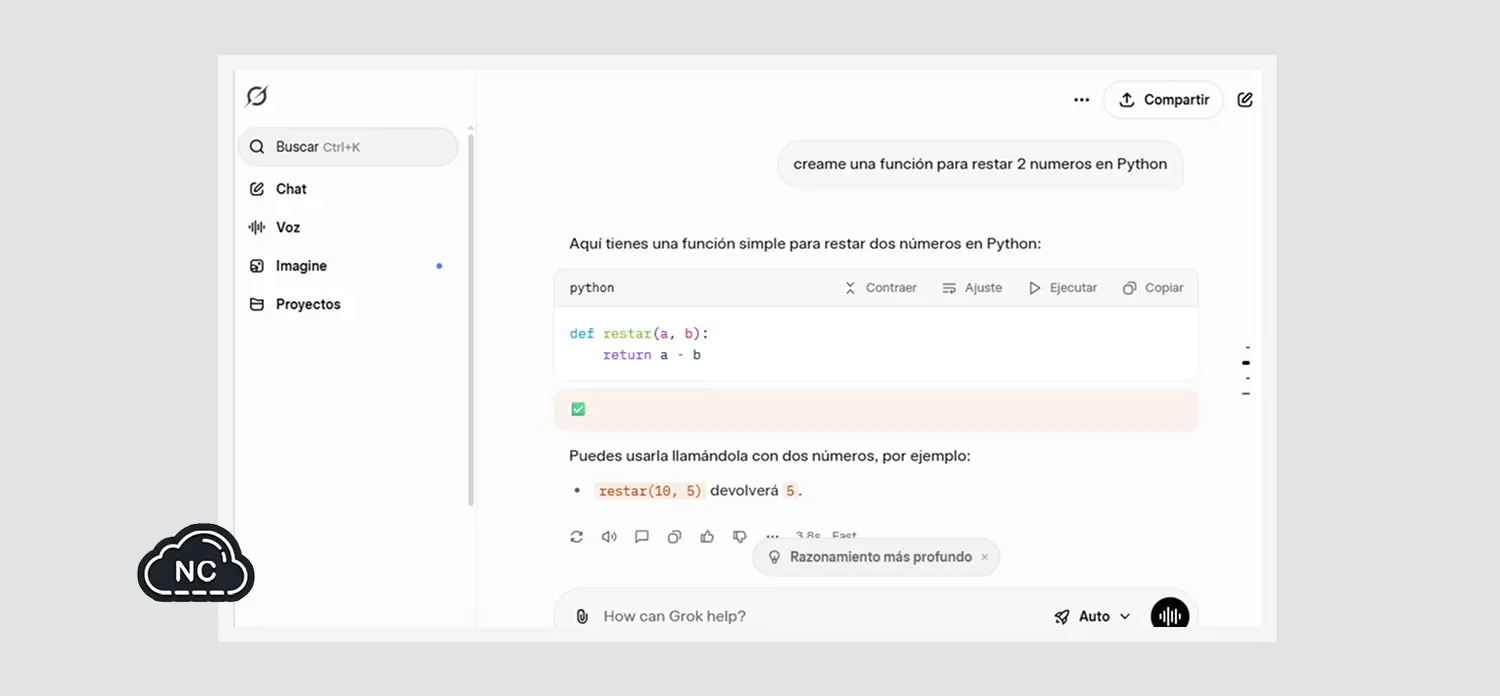Click the Compartir button
This screenshot has height=696, width=1500.
(x=1163, y=100)
